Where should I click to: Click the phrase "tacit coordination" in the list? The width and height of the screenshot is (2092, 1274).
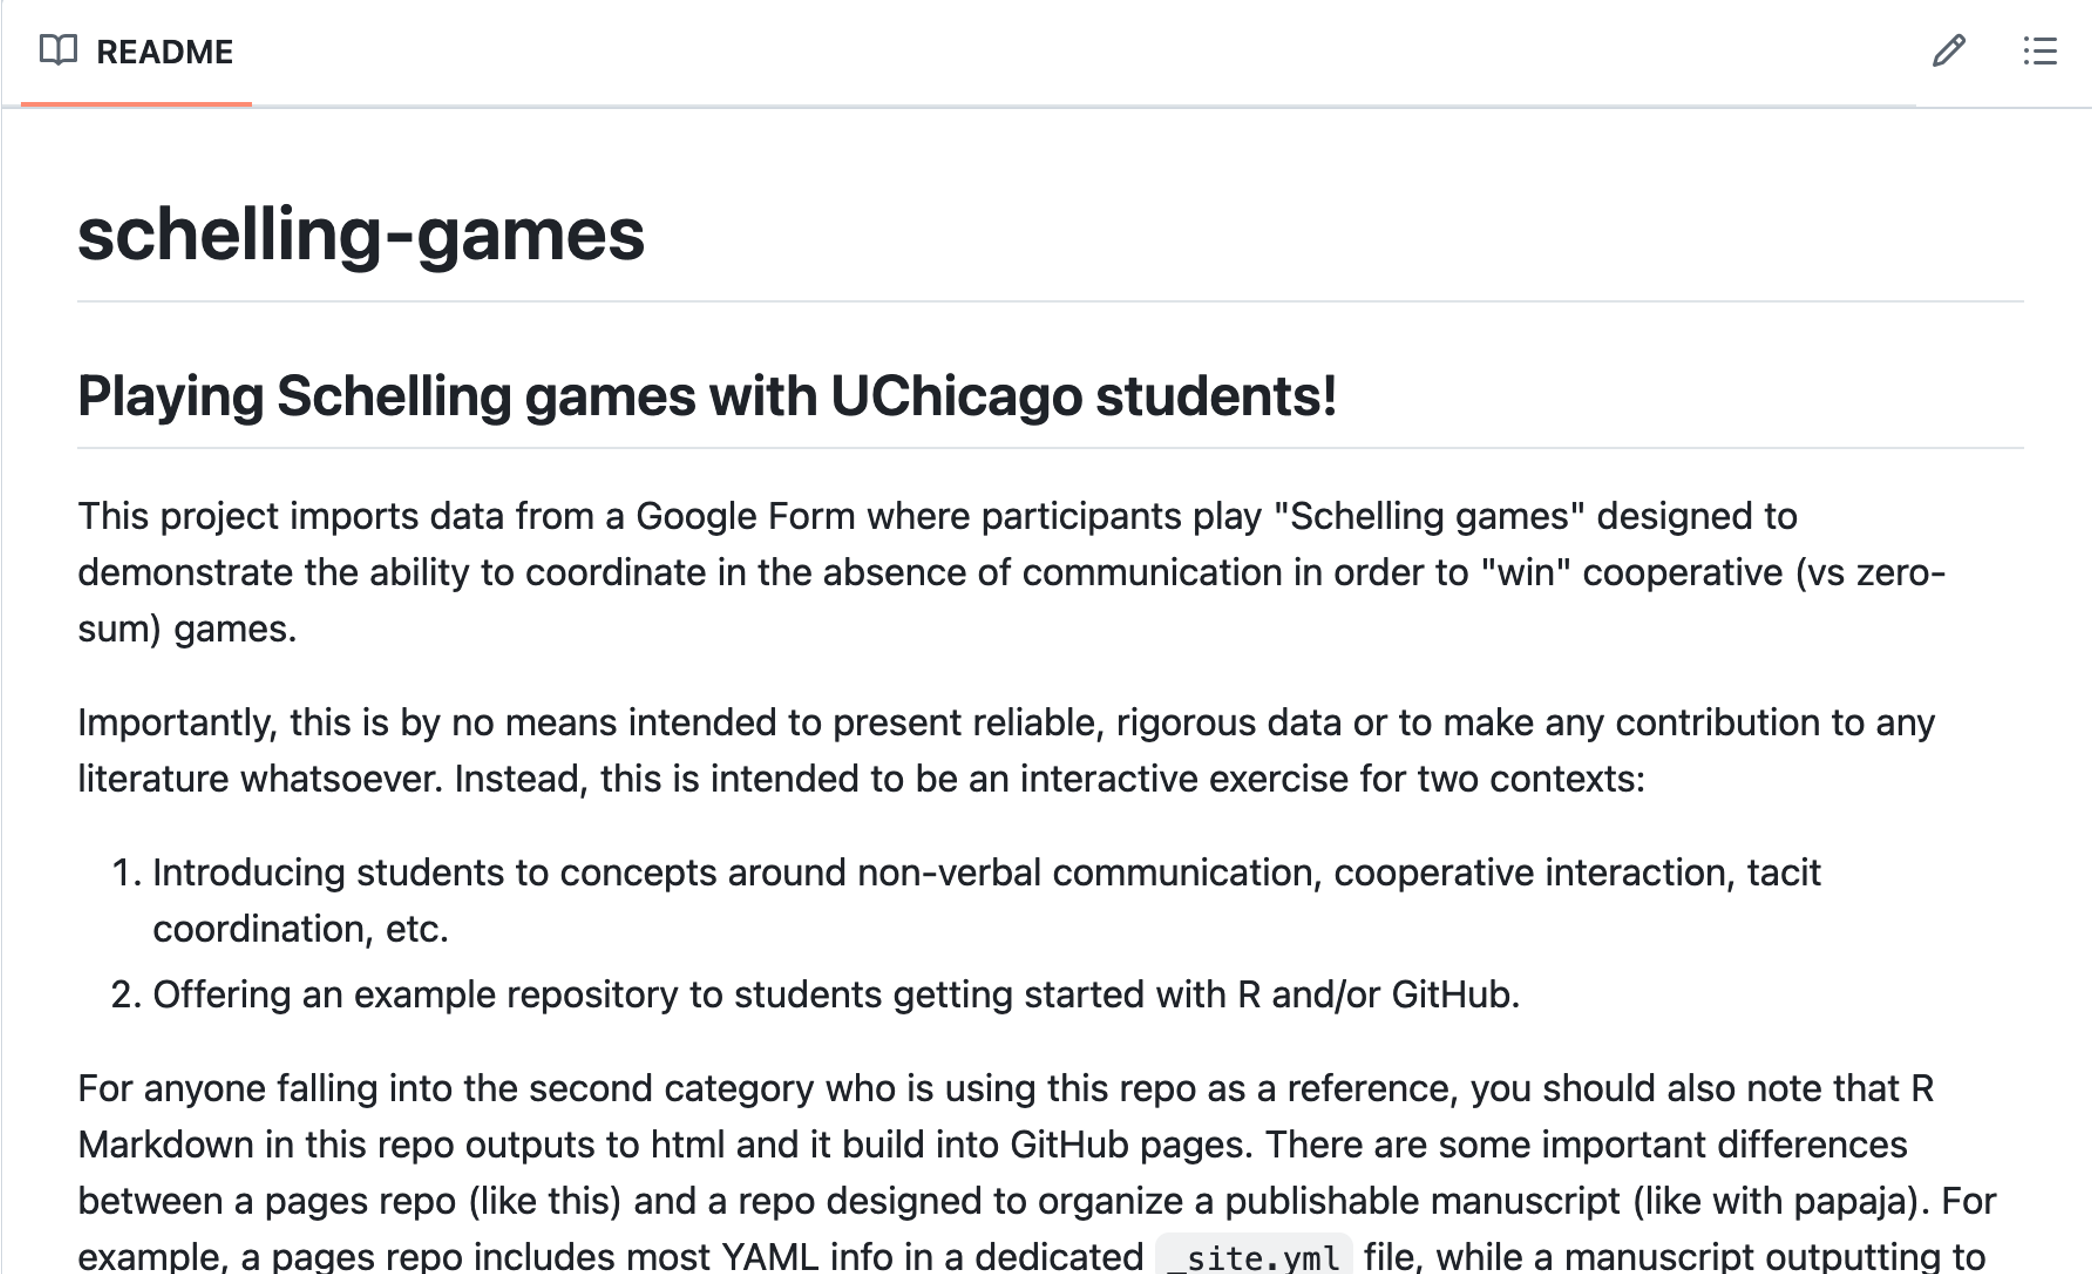click(x=1782, y=874)
